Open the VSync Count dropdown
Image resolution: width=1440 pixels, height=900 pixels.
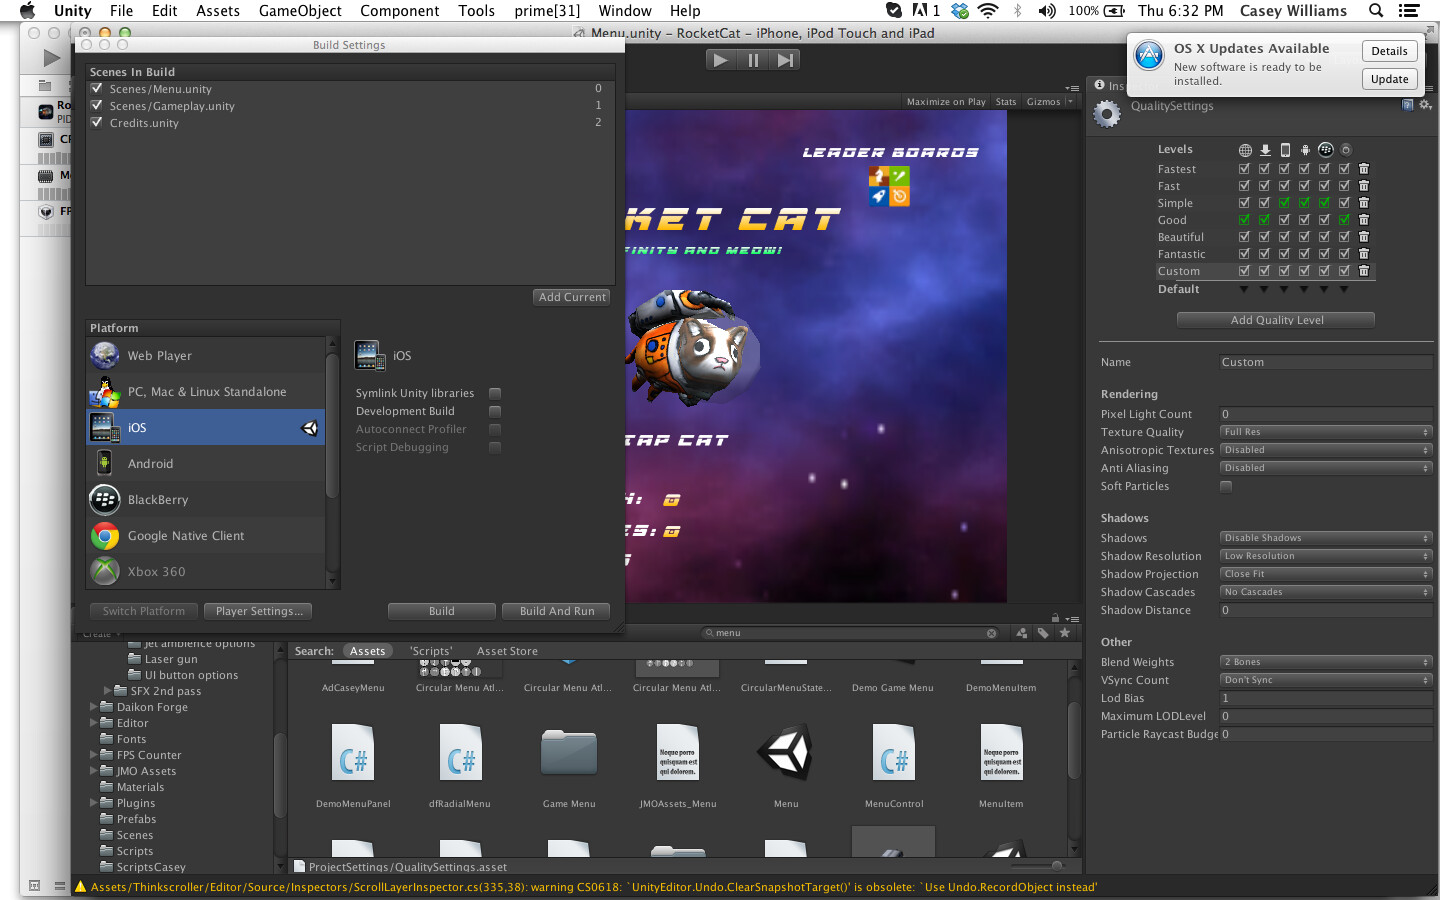[1326, 680]
